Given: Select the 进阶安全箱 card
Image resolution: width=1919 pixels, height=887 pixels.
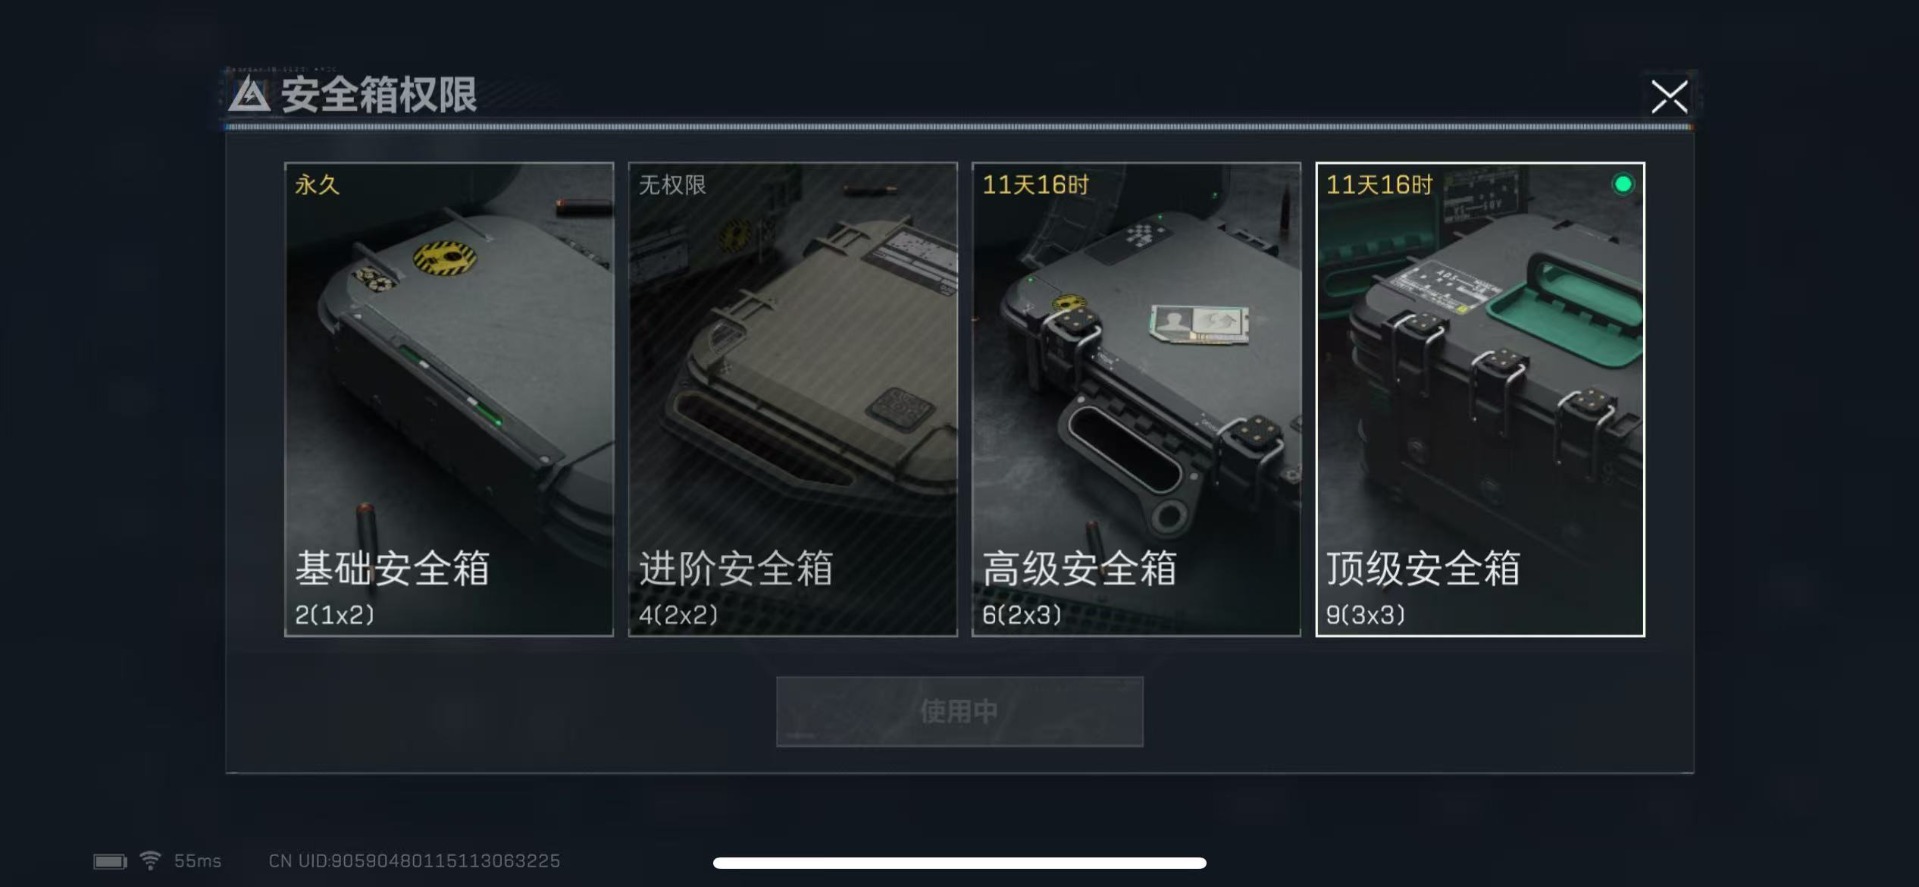Looking at the screenshot, I should point(793,399).
